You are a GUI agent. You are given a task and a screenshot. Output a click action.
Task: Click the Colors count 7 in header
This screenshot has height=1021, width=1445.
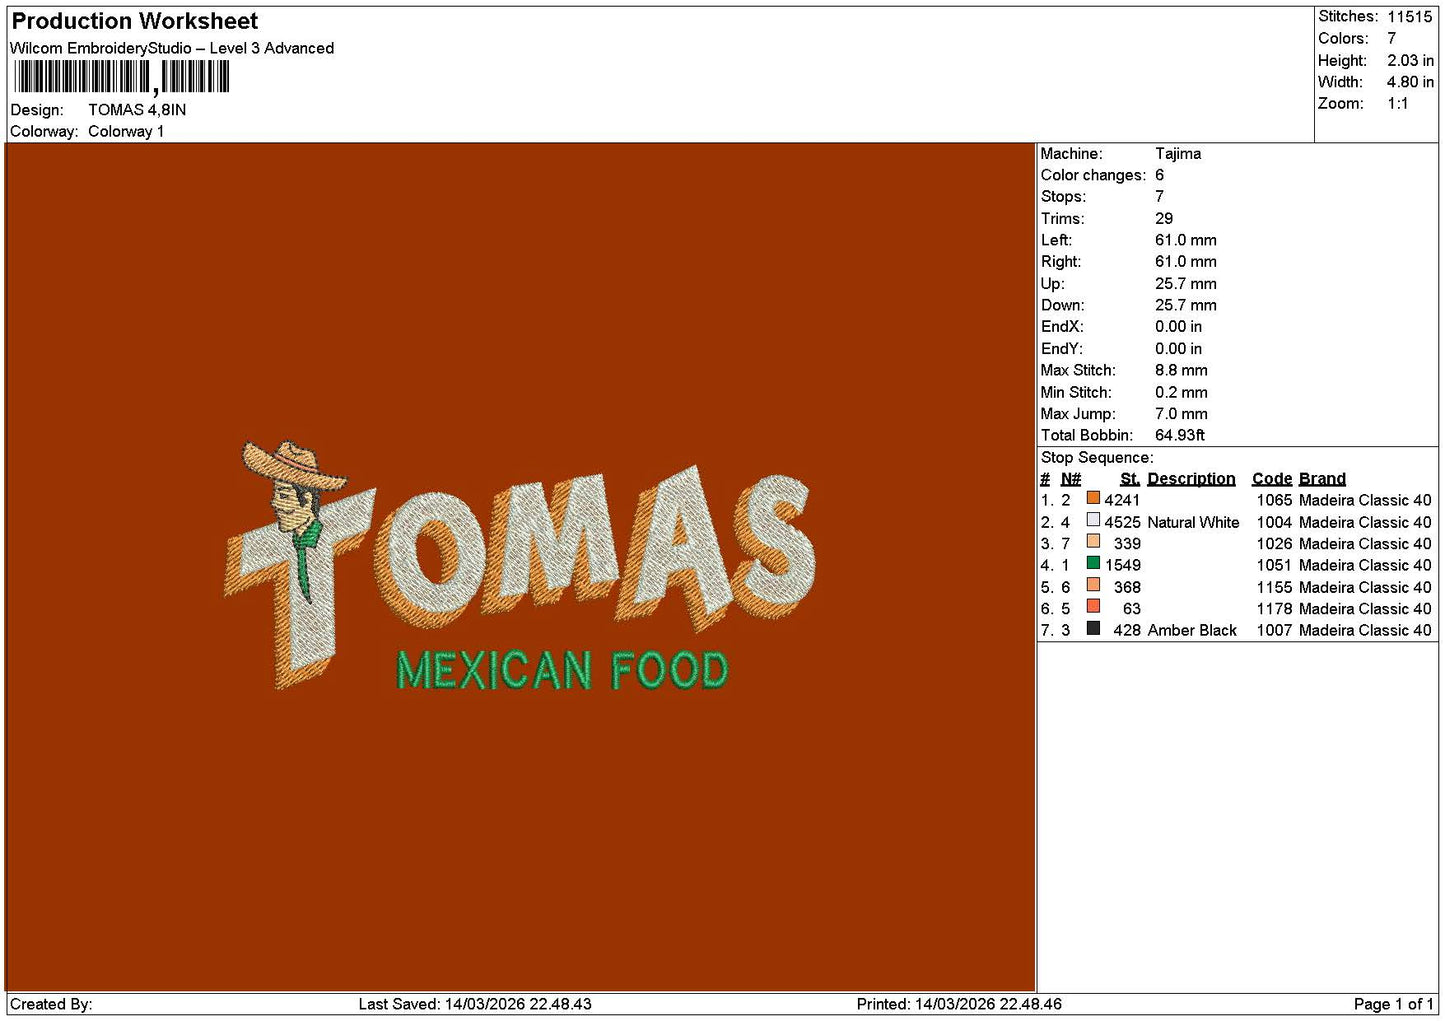1391,38
